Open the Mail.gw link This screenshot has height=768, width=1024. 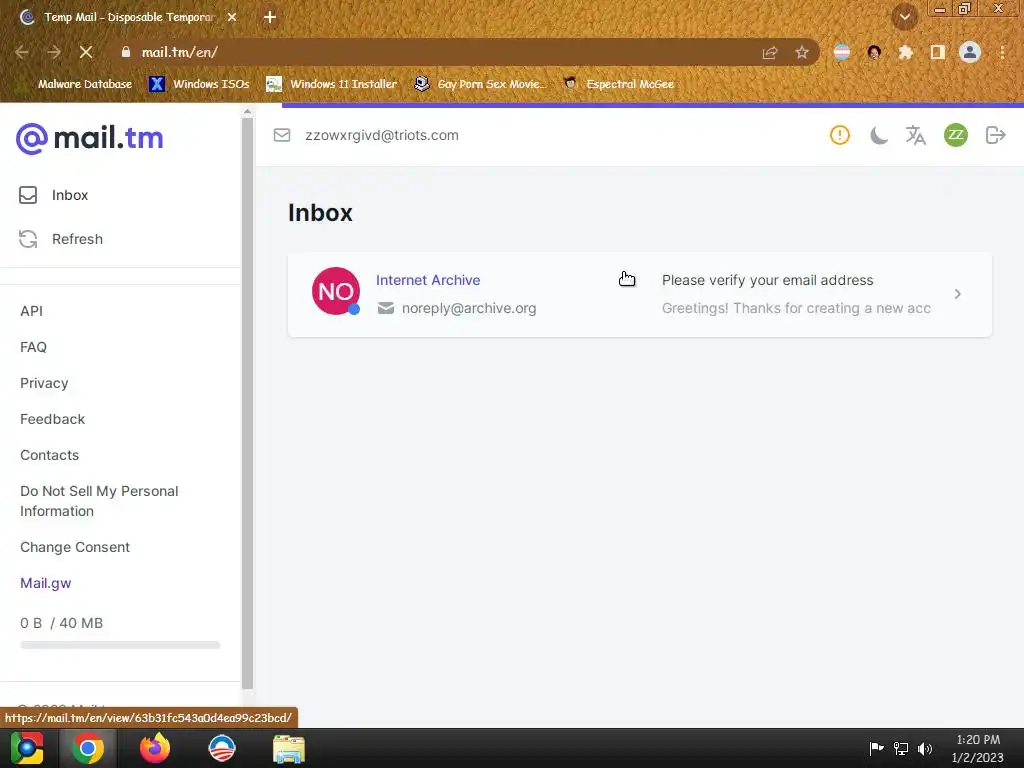coord(46,583)
